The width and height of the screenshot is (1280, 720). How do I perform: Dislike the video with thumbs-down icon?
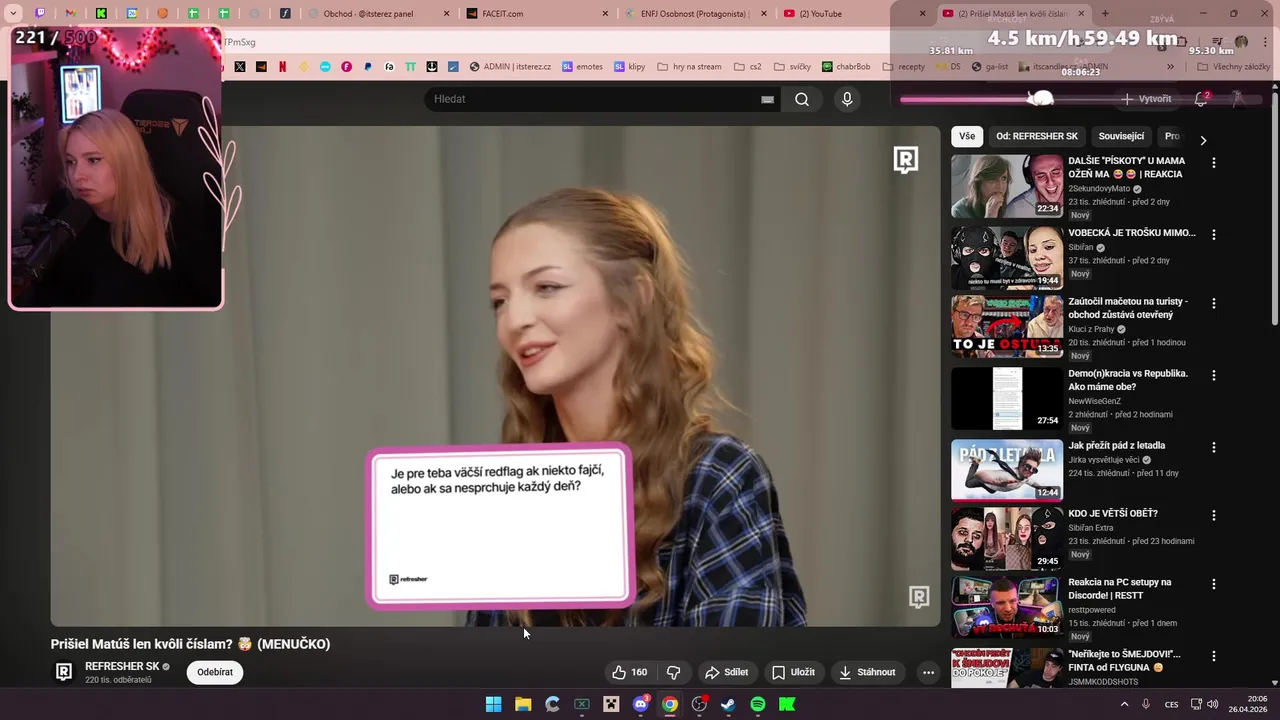673,672
